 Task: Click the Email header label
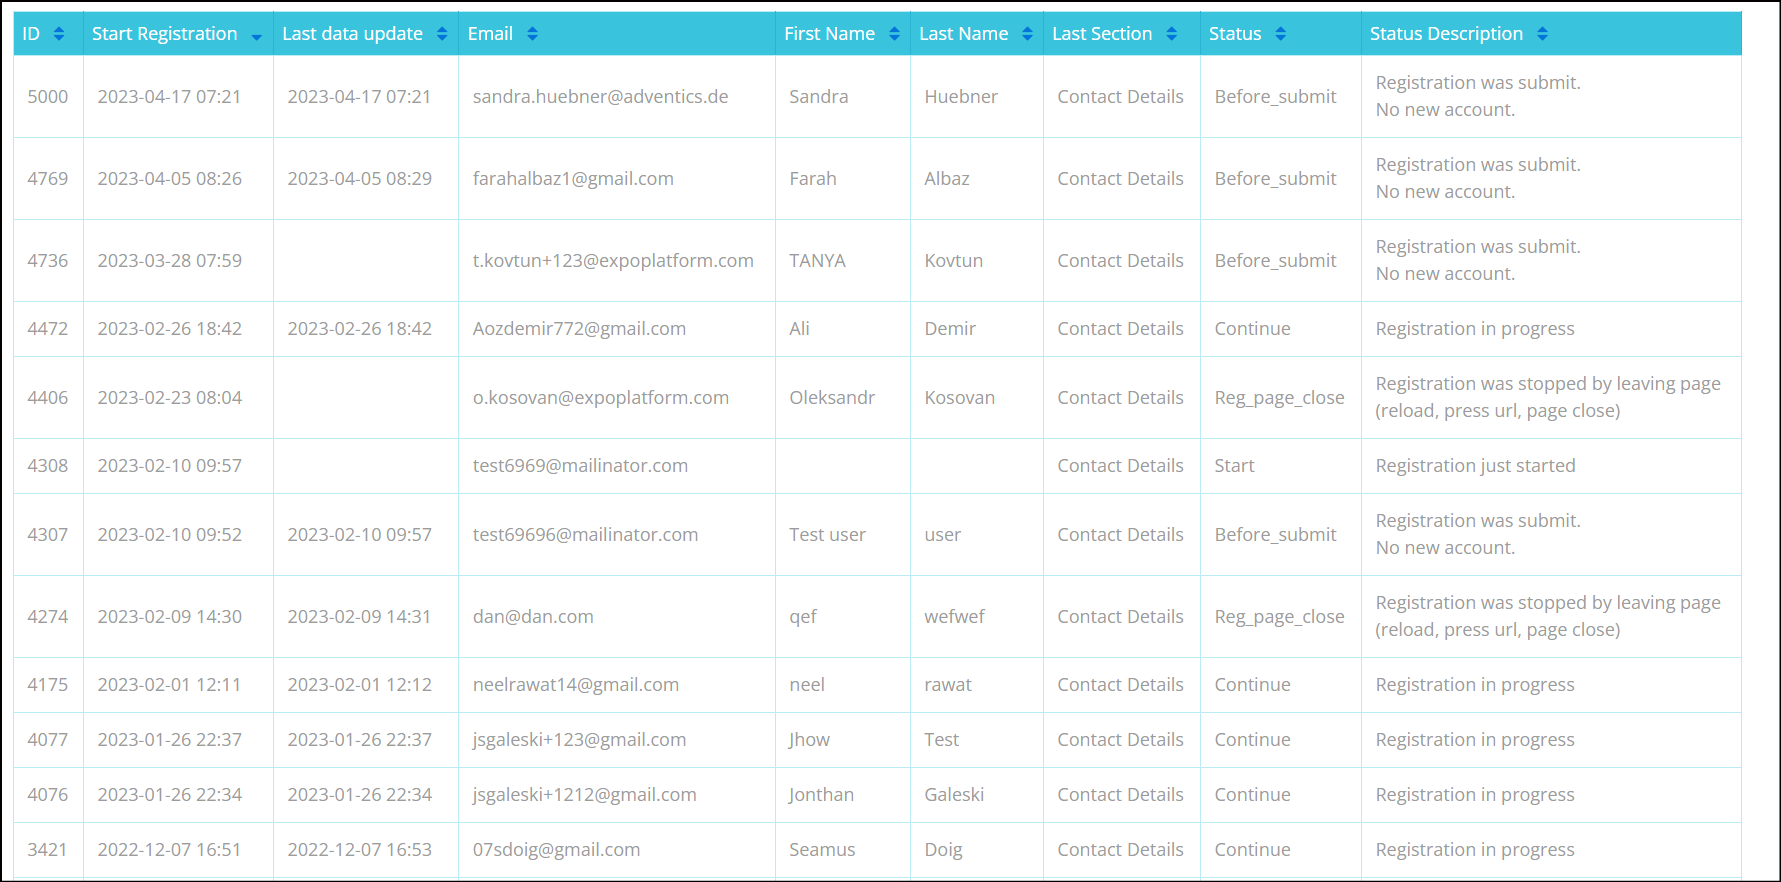(490, 34)
